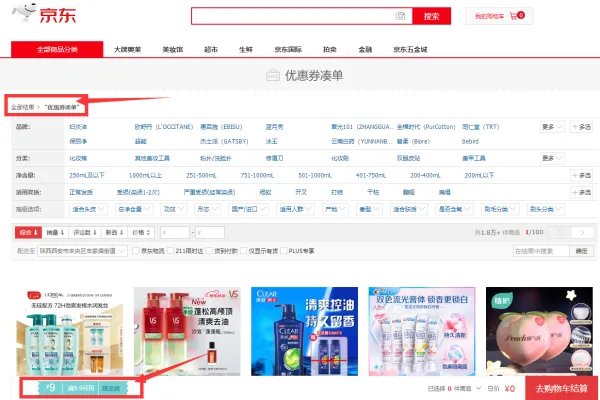600x400 pixels.
Task: Open the L'Oreal shampoo product image
Action: click(70, 331)
